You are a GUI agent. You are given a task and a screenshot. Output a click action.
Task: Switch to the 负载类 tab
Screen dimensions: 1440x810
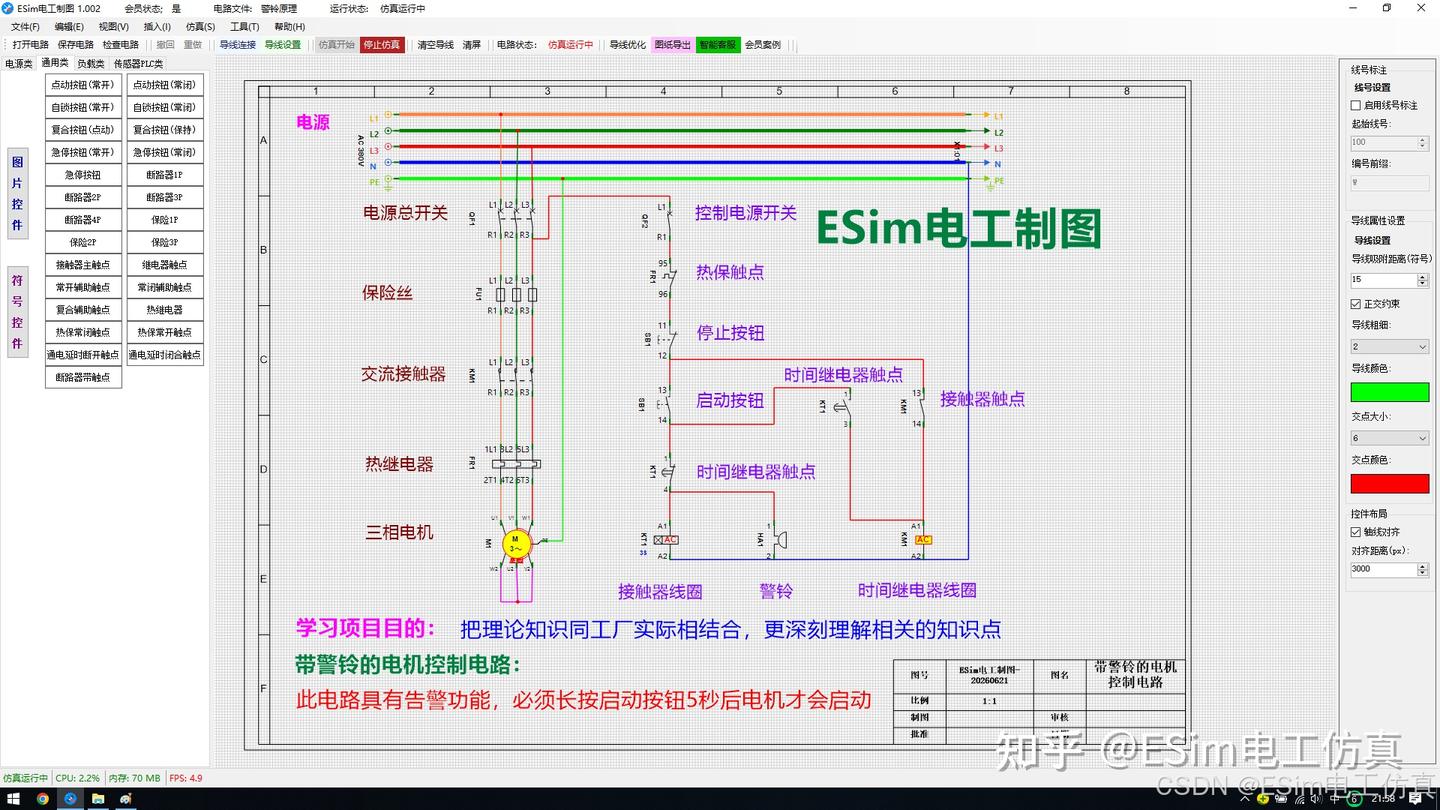(x=91, y=64)
